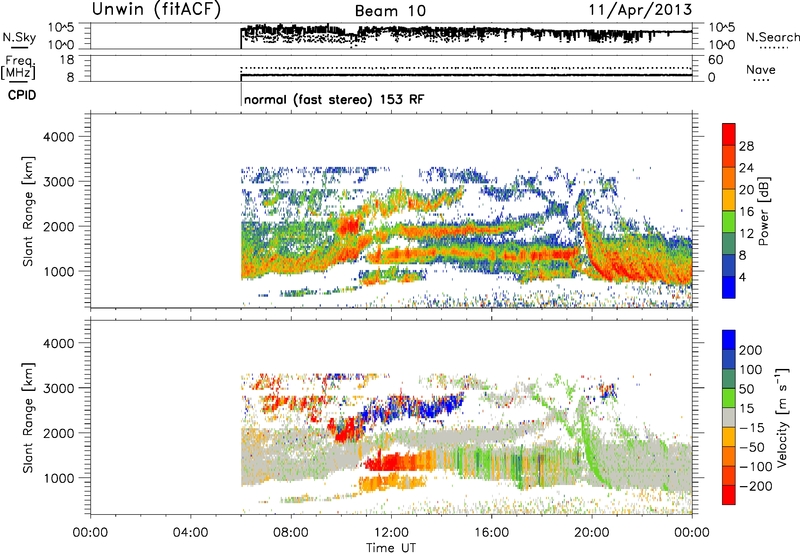Image resolution: width=800 pixels, height=554 pixels.
Task: Click the left '10^5' noise axis value
Action: tap(61, 27)
